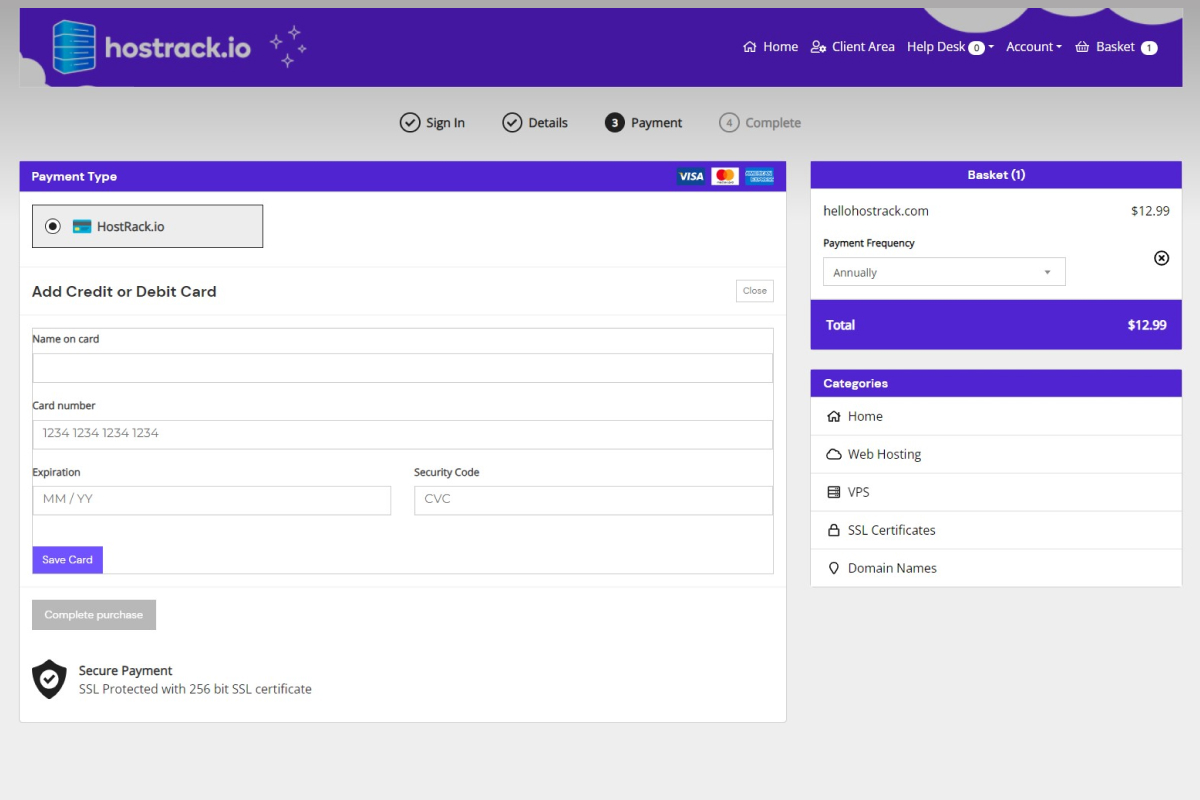Image resolution: width=1200 pixels, height=800 pixels.
Task: Click the Payment Type header label
Action: coord(74,176)
